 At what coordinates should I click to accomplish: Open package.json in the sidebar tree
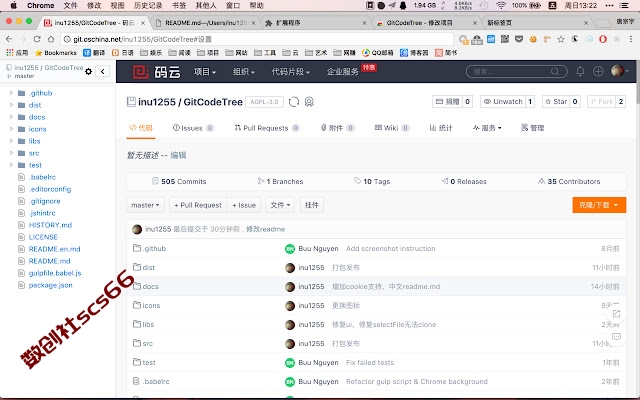(51, 285)
